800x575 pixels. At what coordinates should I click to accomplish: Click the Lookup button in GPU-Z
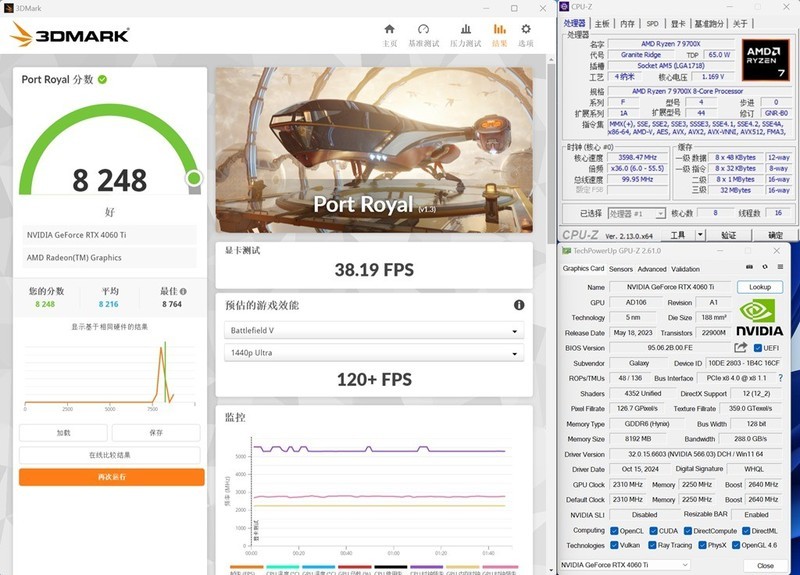[x=760, y=287]
